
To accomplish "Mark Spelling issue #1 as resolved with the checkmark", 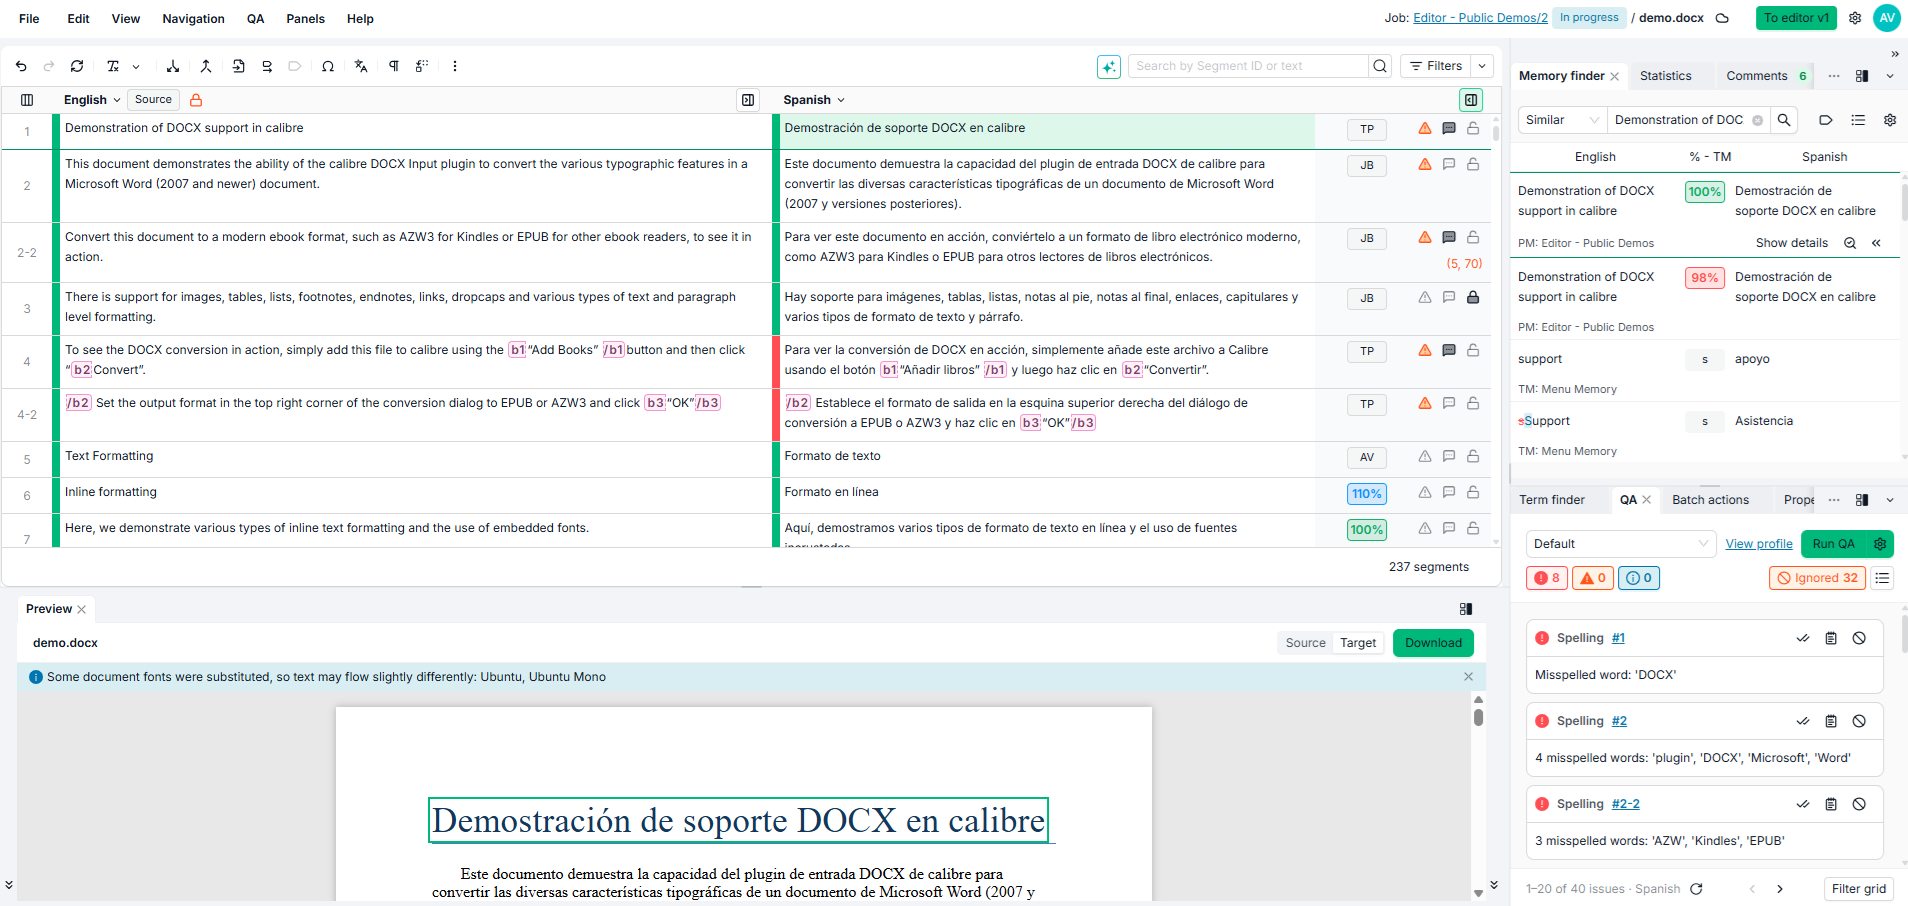I will click(x=1803, y=638).
